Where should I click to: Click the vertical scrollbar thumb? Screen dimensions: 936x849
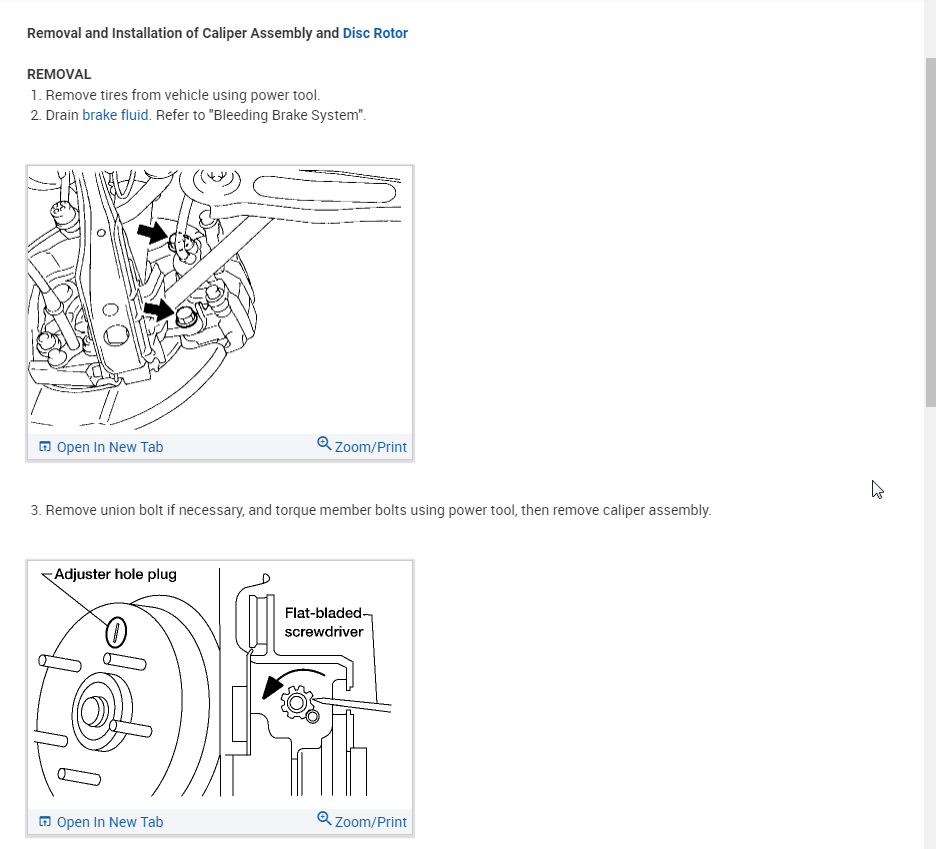931,233
